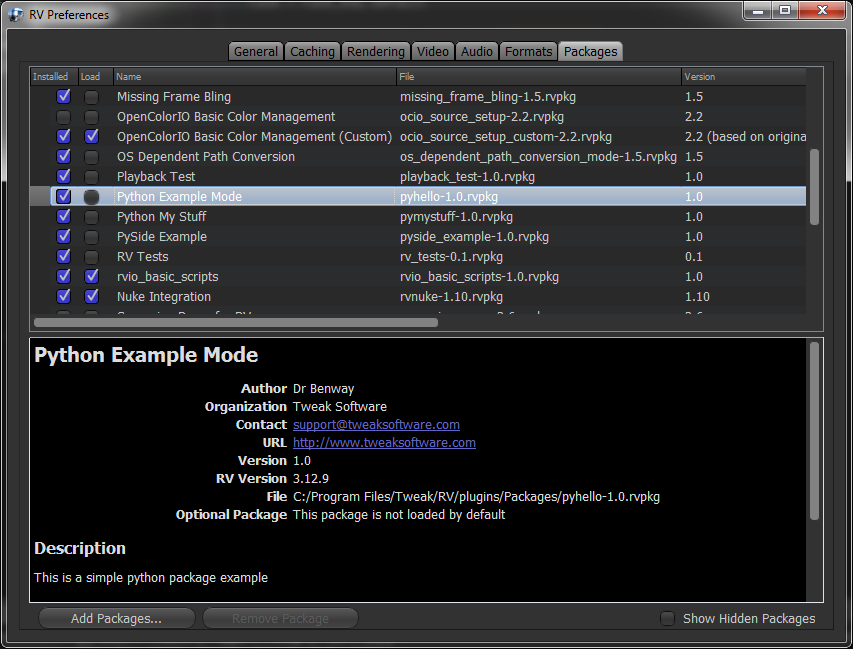
Task: Click the description panel vertical scrollbar
Action: [x=814, y=431]
